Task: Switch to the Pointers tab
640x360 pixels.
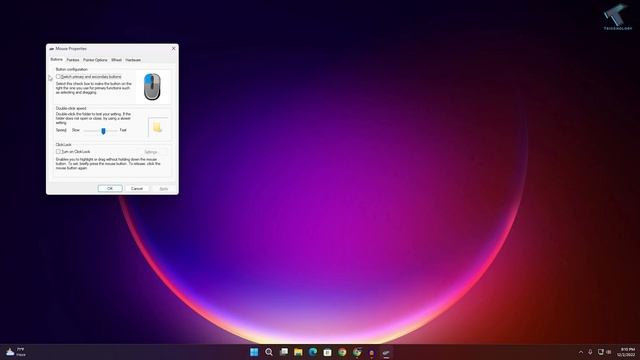Action: pyautogui.click(x=73, y=60)
